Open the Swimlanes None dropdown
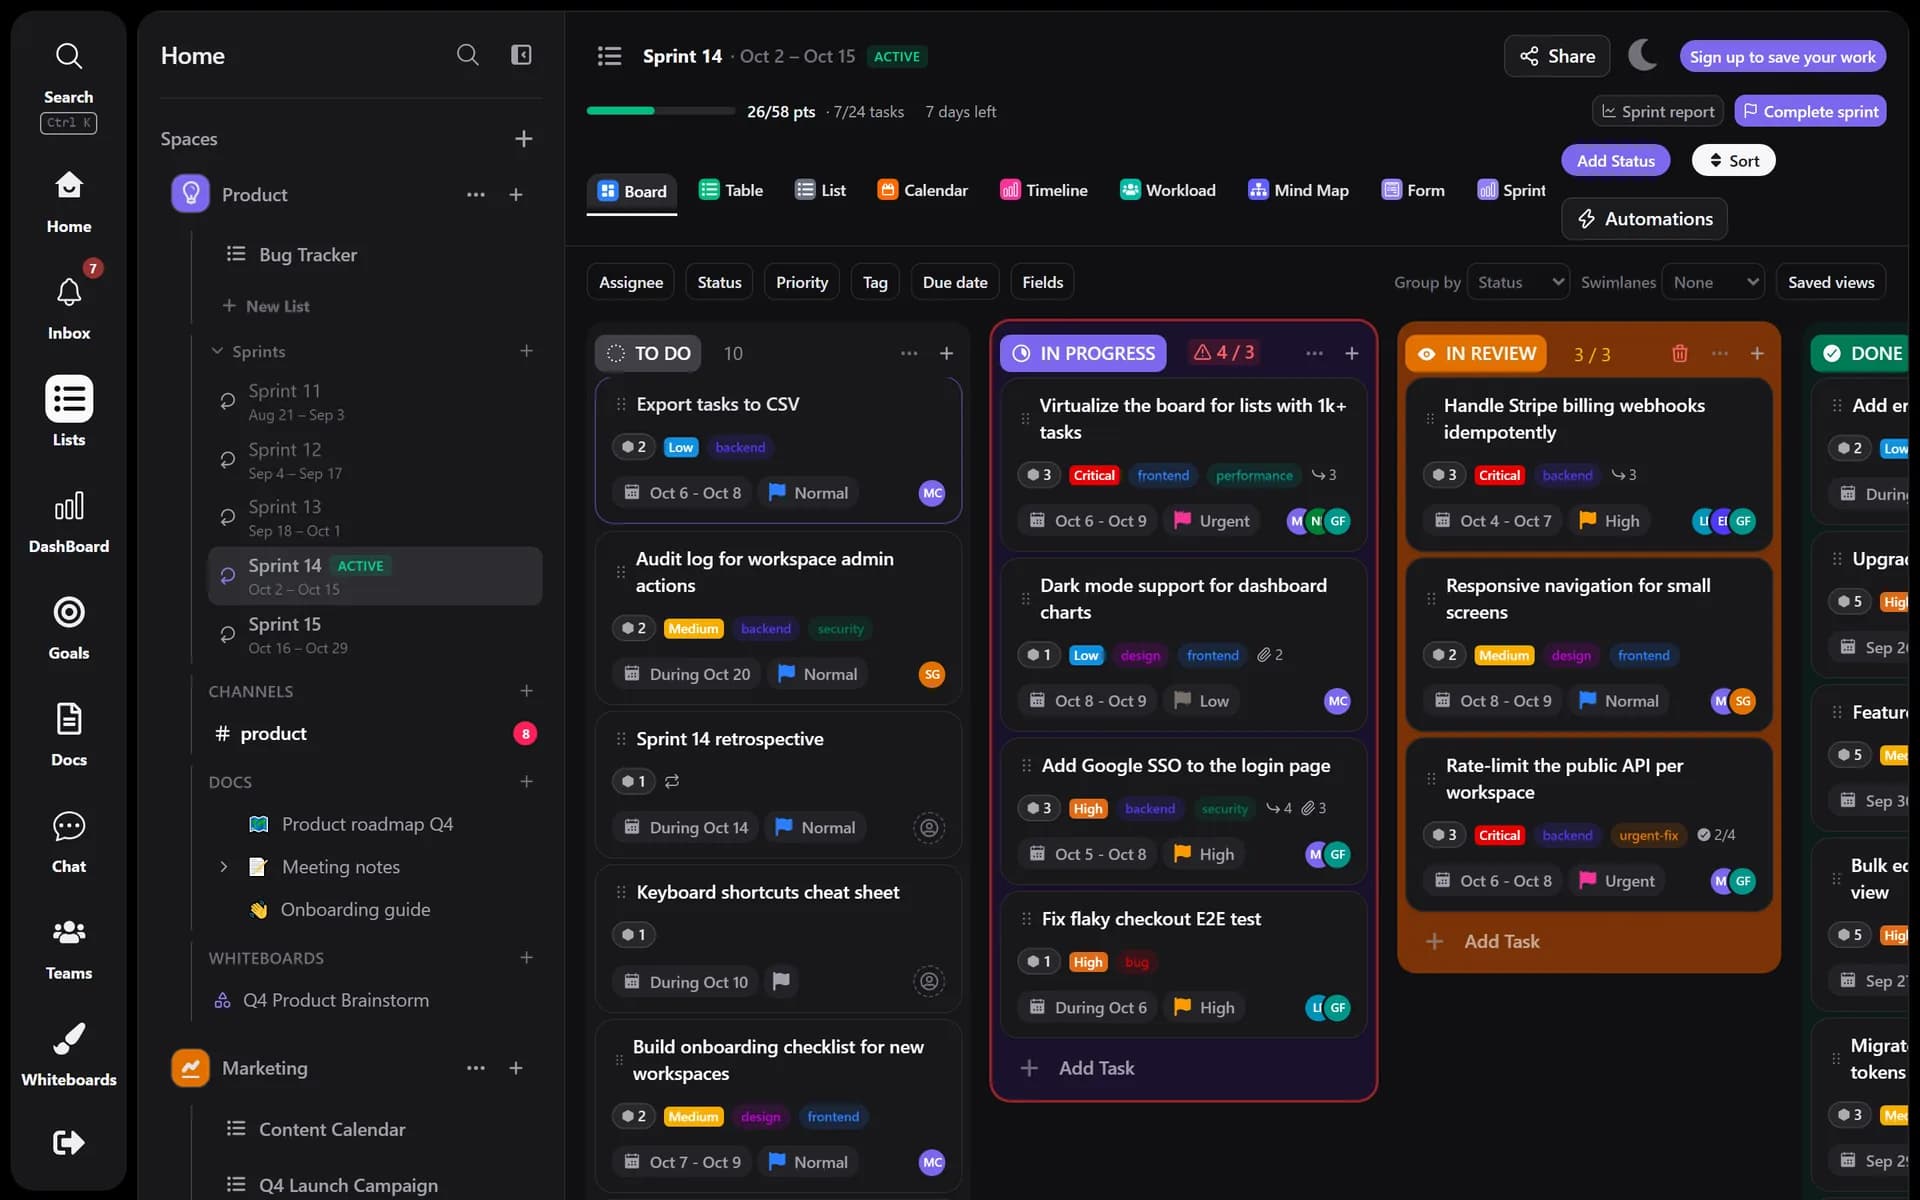This screenshot has height=1200, width=1920. [1712, 283]
